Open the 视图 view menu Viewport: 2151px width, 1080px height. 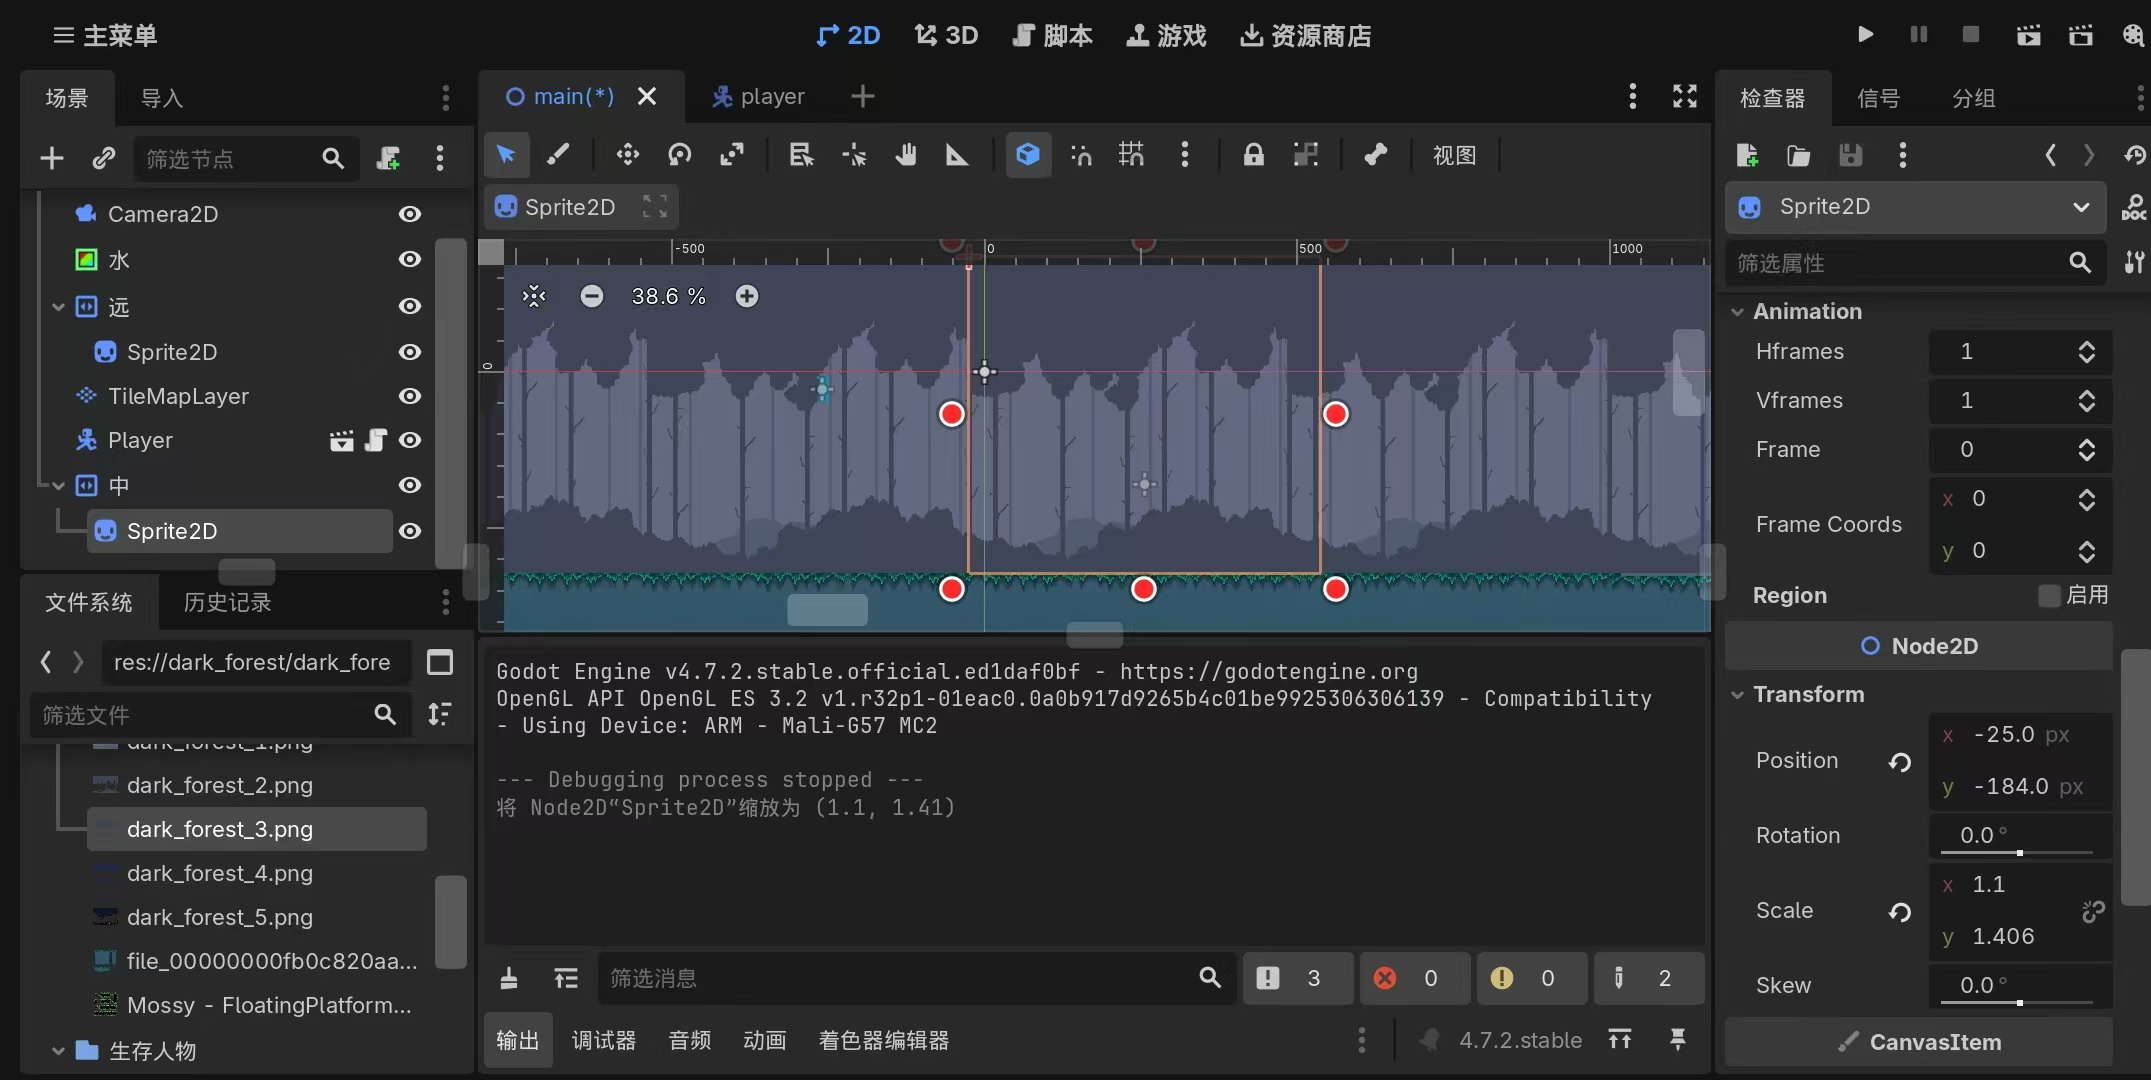click(1454, 155)
